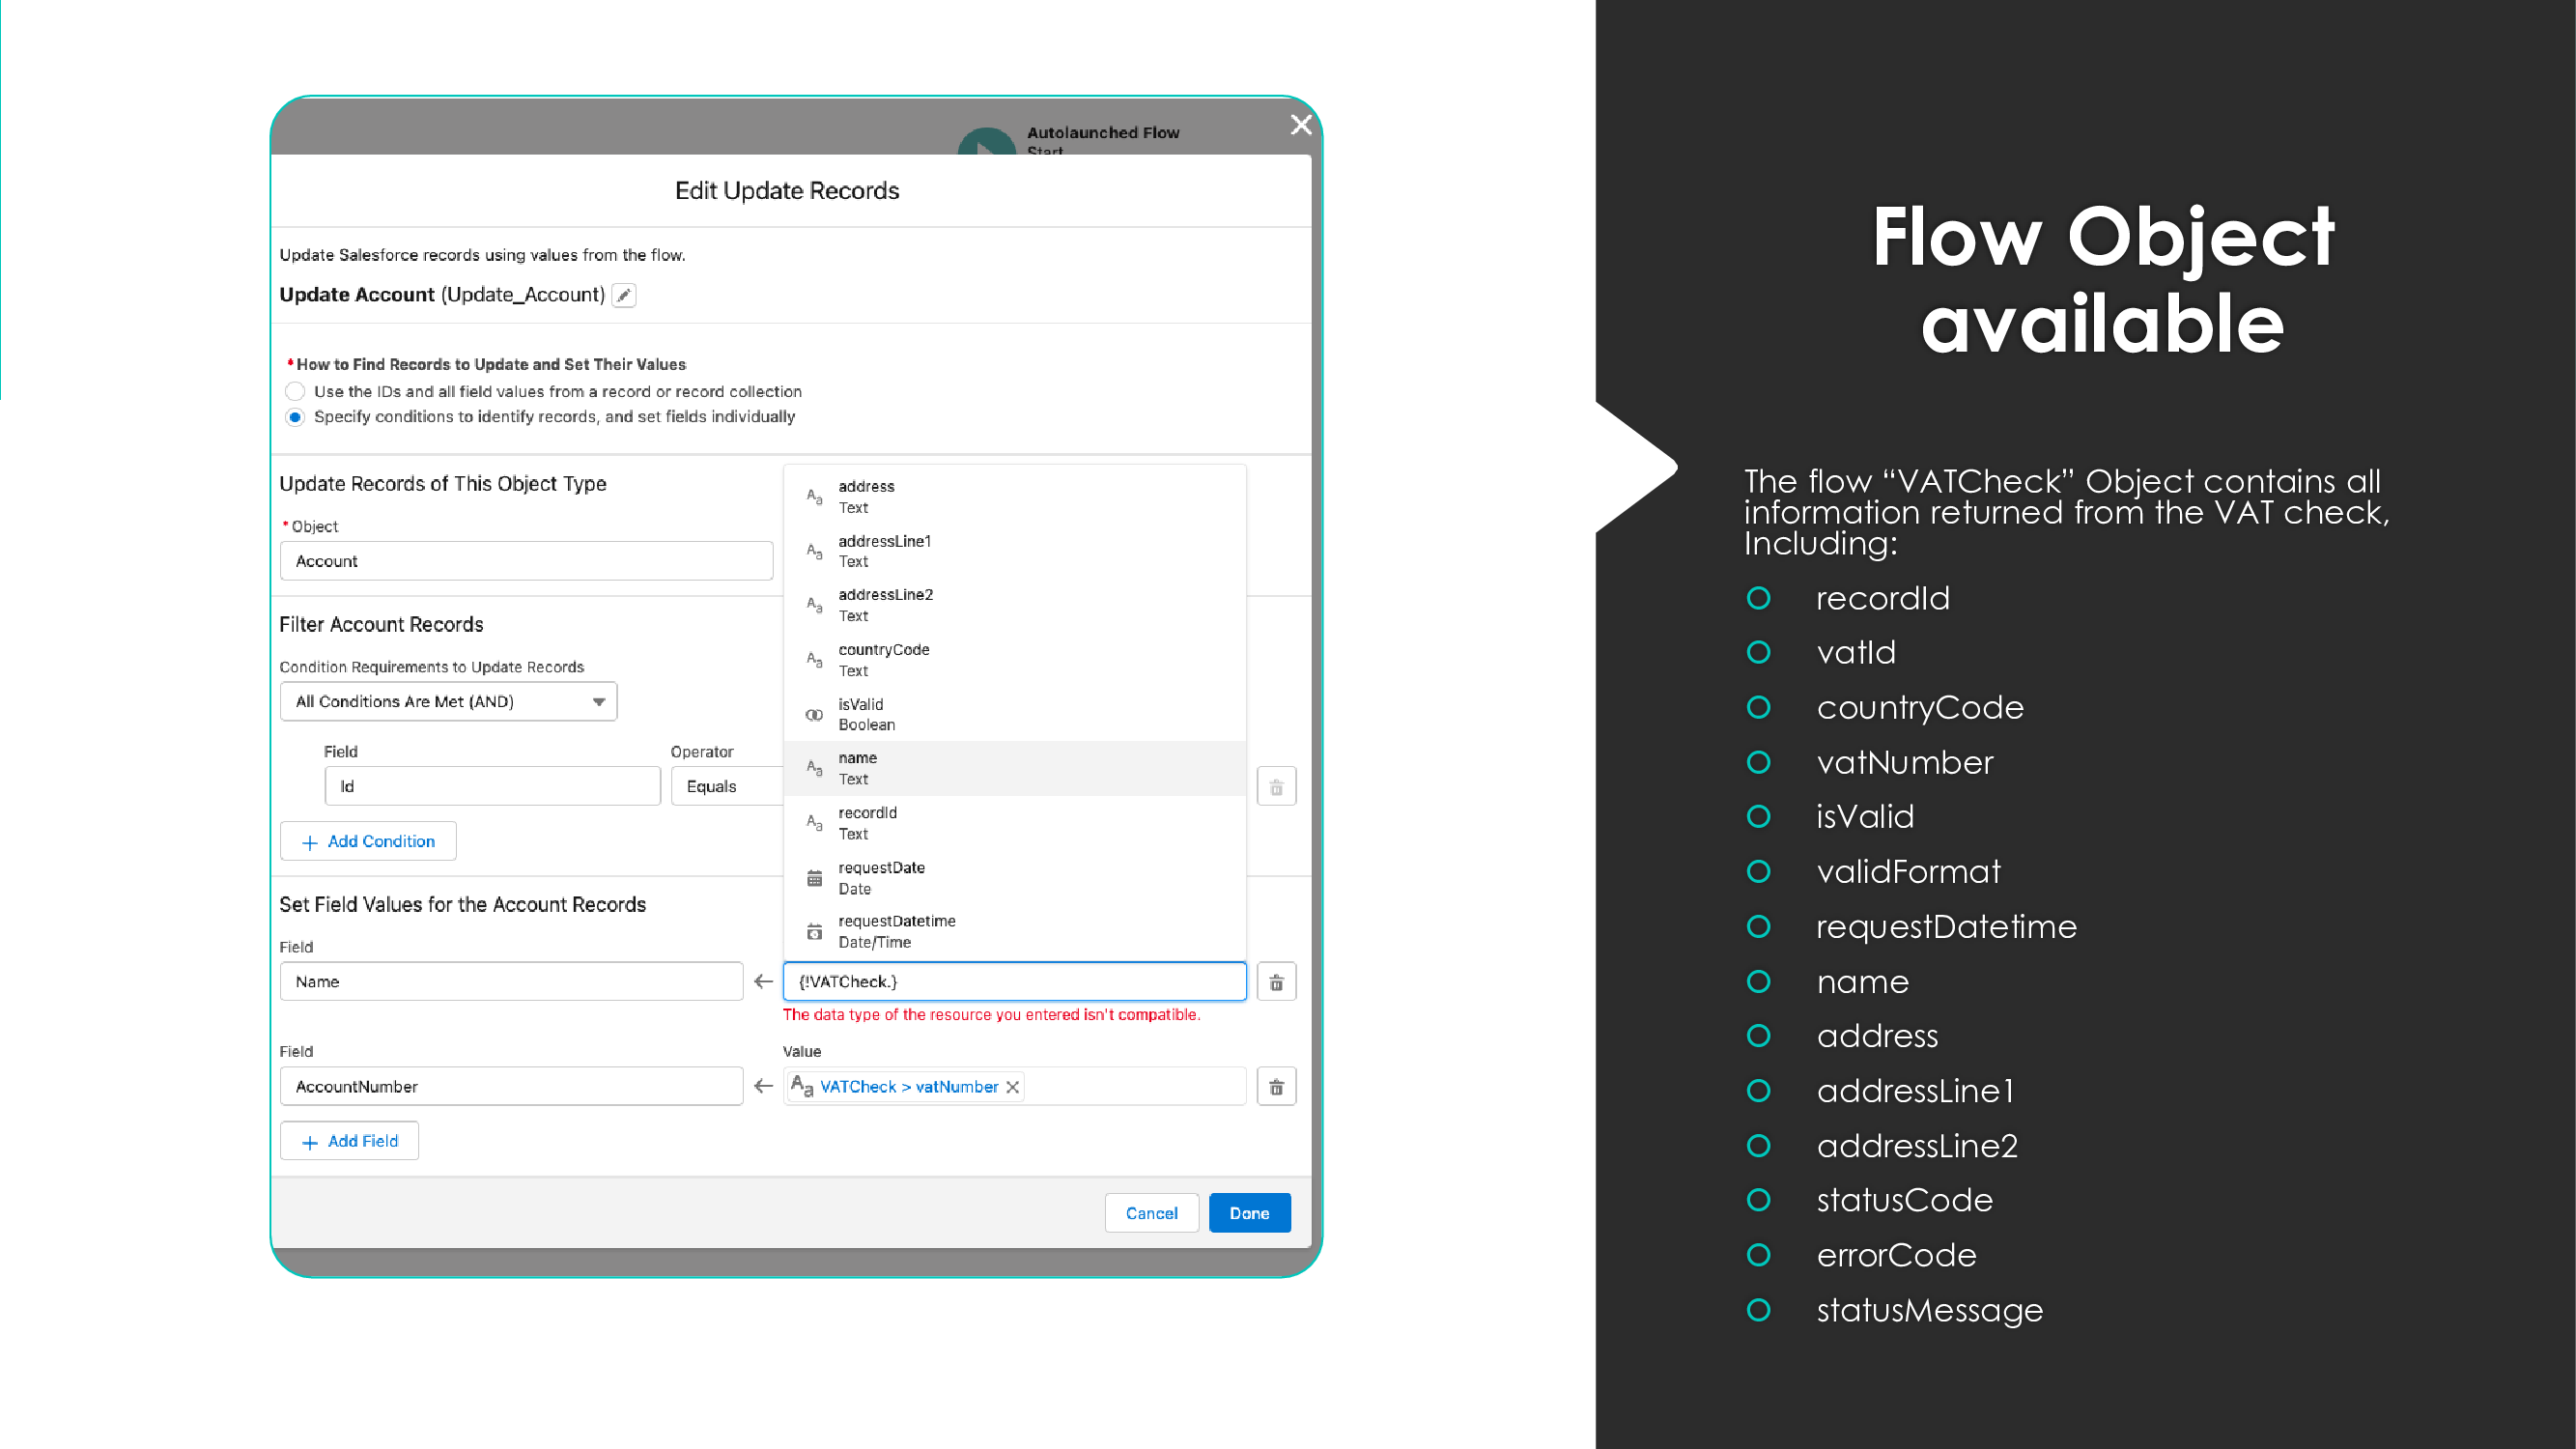Click the trash icon for the Id condition
This screenshot has width=2576, height=1449.
point(1276,787)
